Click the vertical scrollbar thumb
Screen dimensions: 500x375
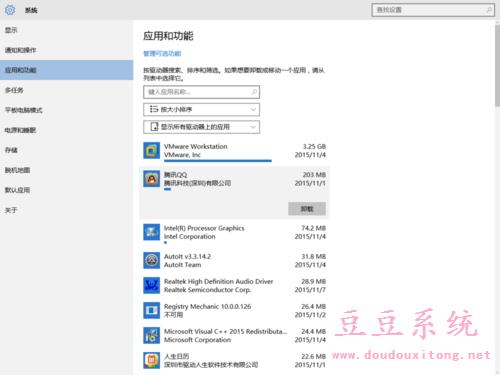click(497, 66)
